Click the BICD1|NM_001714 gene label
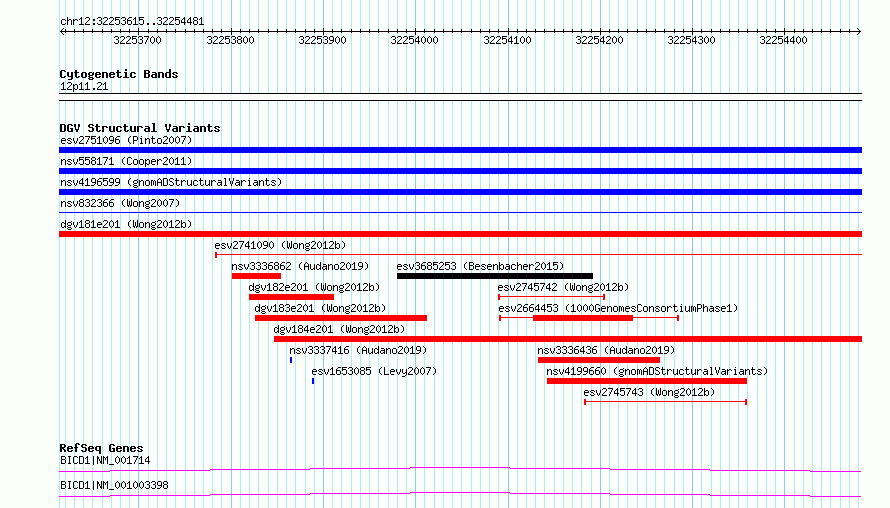 105,460
